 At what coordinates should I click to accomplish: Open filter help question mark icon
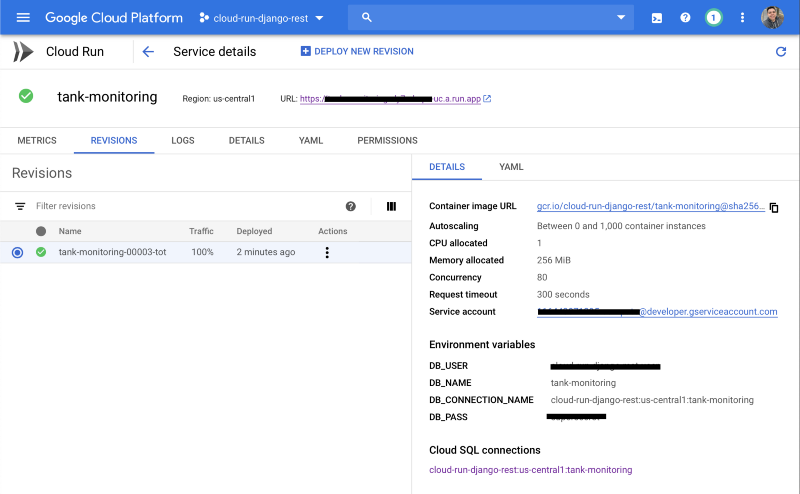point(351,206)
